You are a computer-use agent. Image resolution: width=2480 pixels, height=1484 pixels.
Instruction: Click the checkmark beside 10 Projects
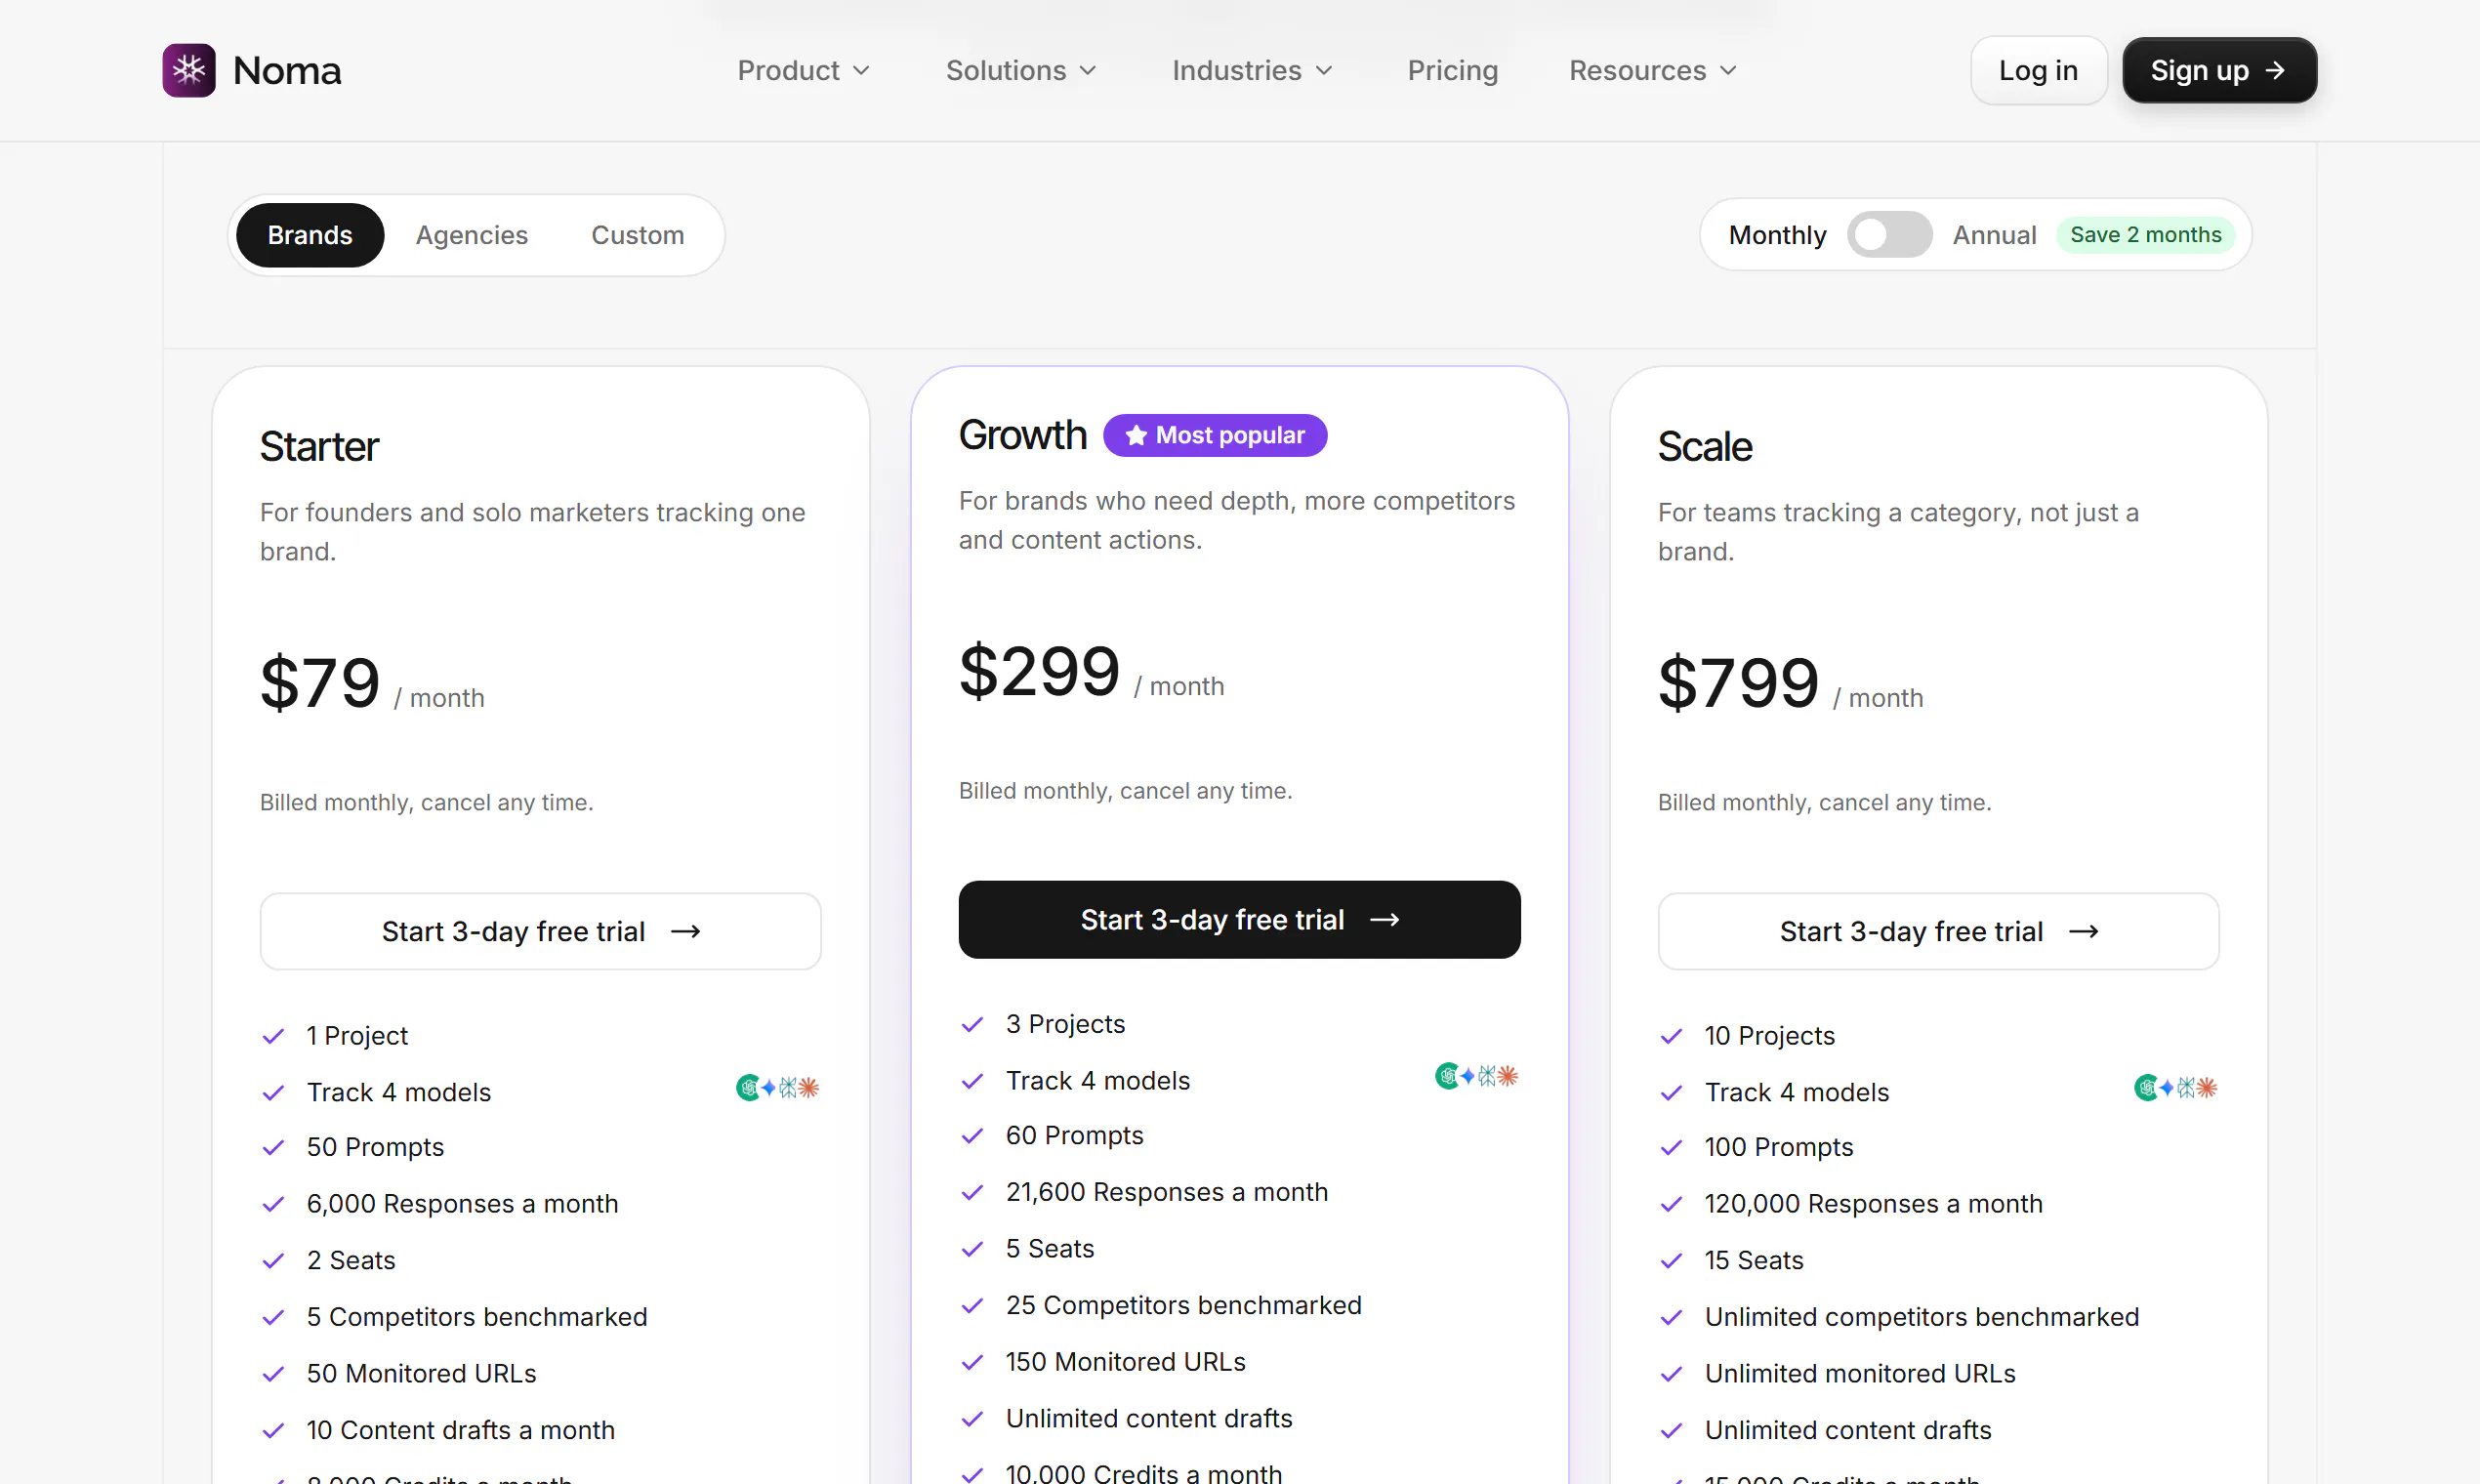(1671, 1036)
